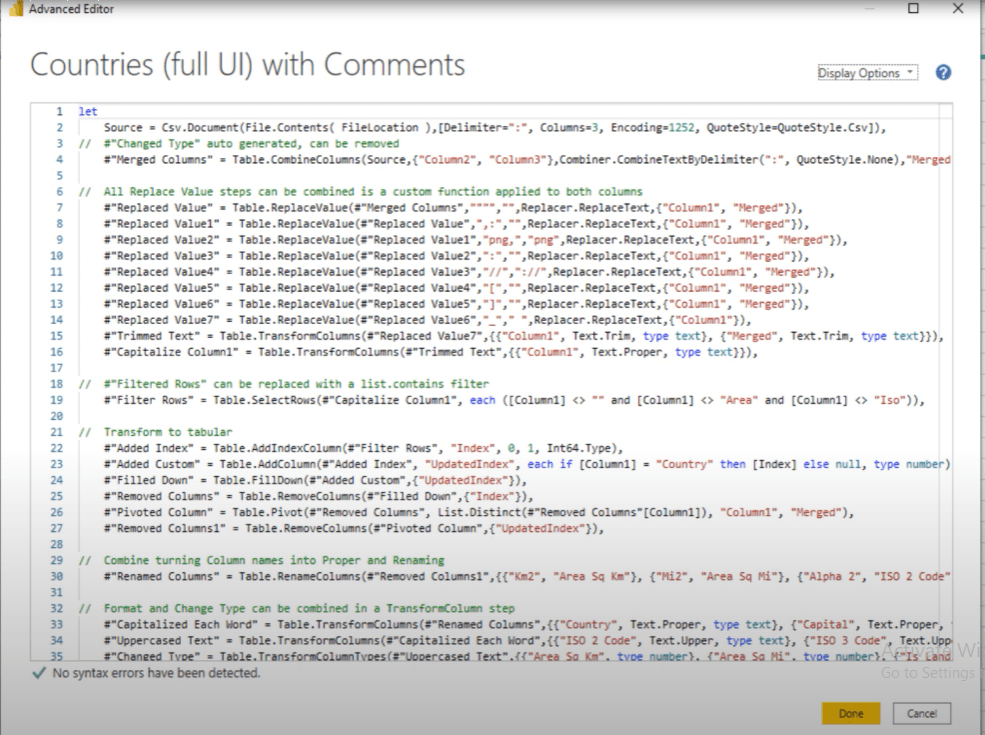Click the #"Removed Columns" step on line 25
985x735 pixels.
(318, 496)
